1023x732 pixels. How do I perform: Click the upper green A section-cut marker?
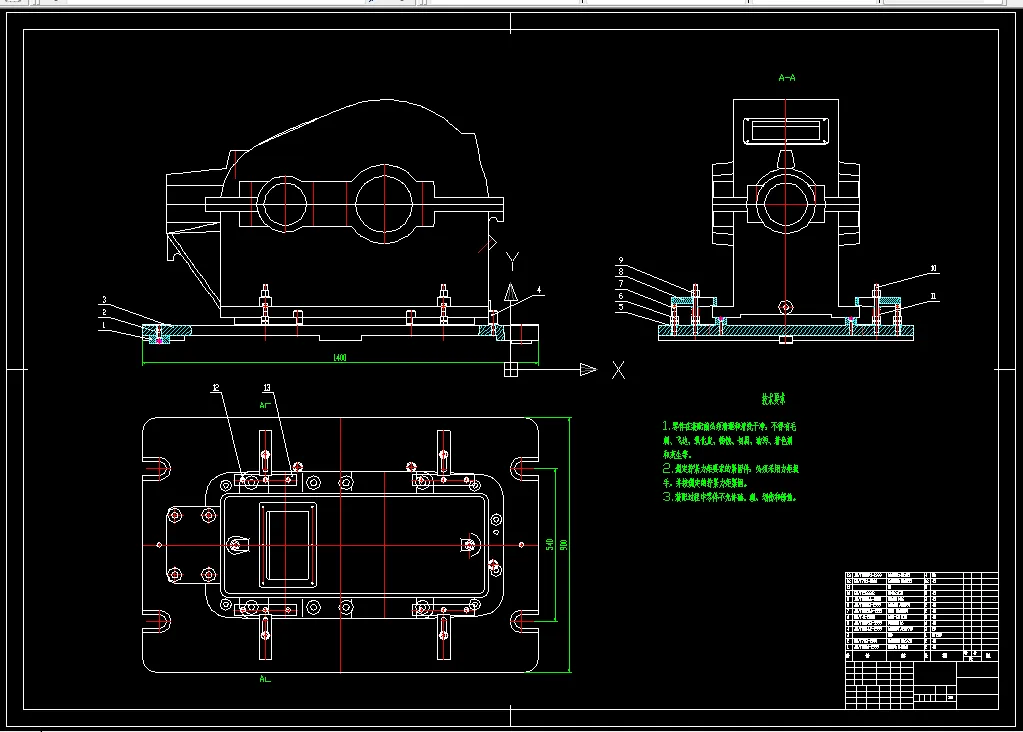click(264, 405)
